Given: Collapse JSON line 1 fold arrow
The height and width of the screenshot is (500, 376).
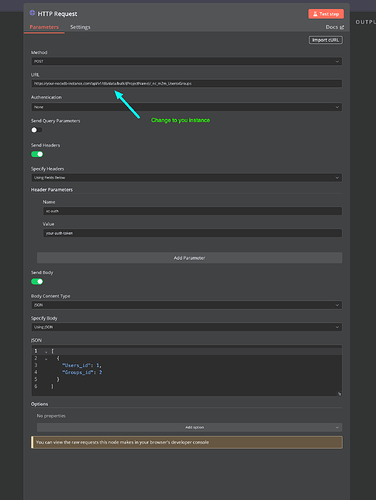Looking at the screenshot, I should 46,352.
